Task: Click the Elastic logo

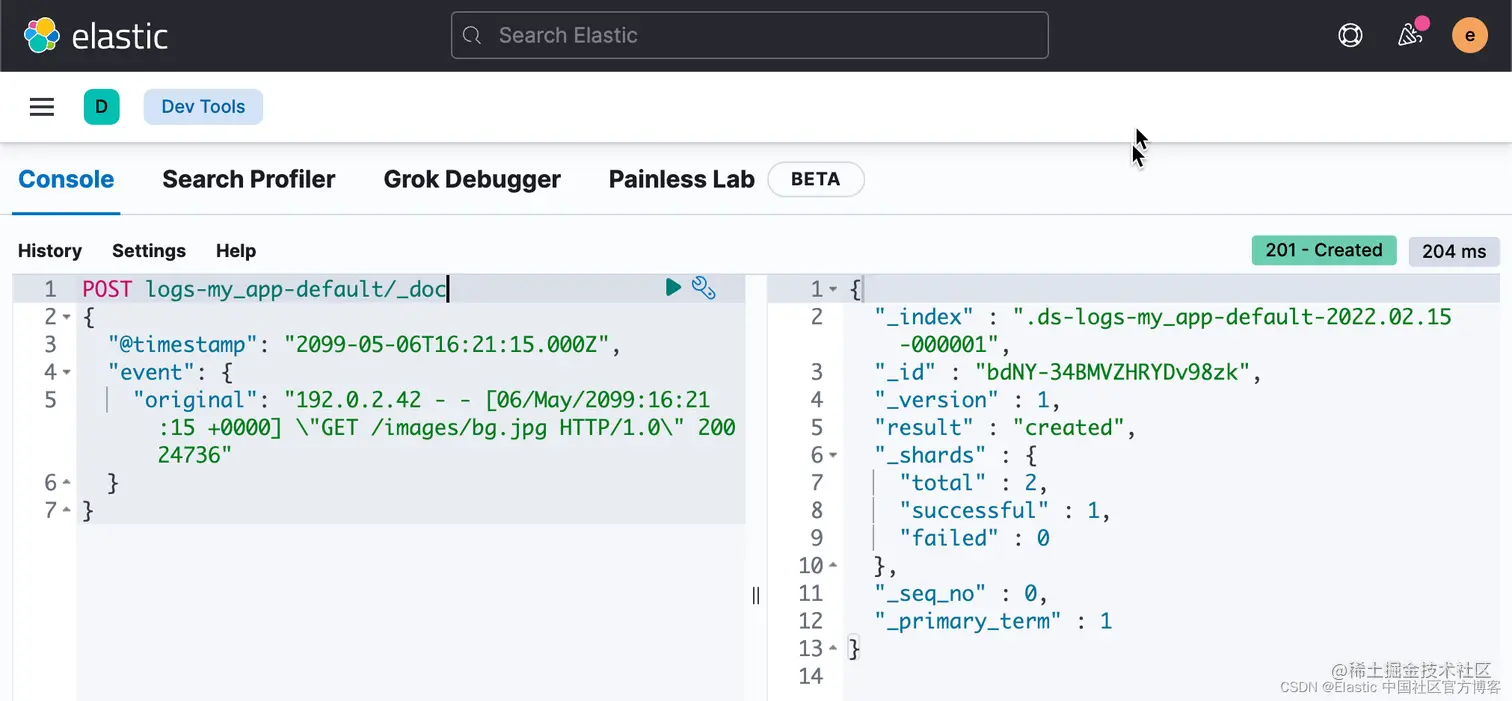Action: (x=96, y=36)
